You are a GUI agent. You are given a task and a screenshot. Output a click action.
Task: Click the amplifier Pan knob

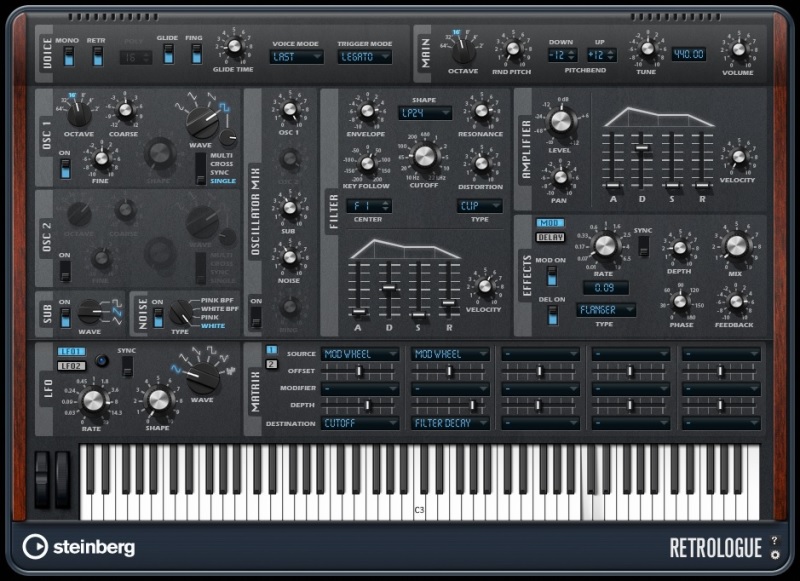pyautogui.click(x=560, y=177)
